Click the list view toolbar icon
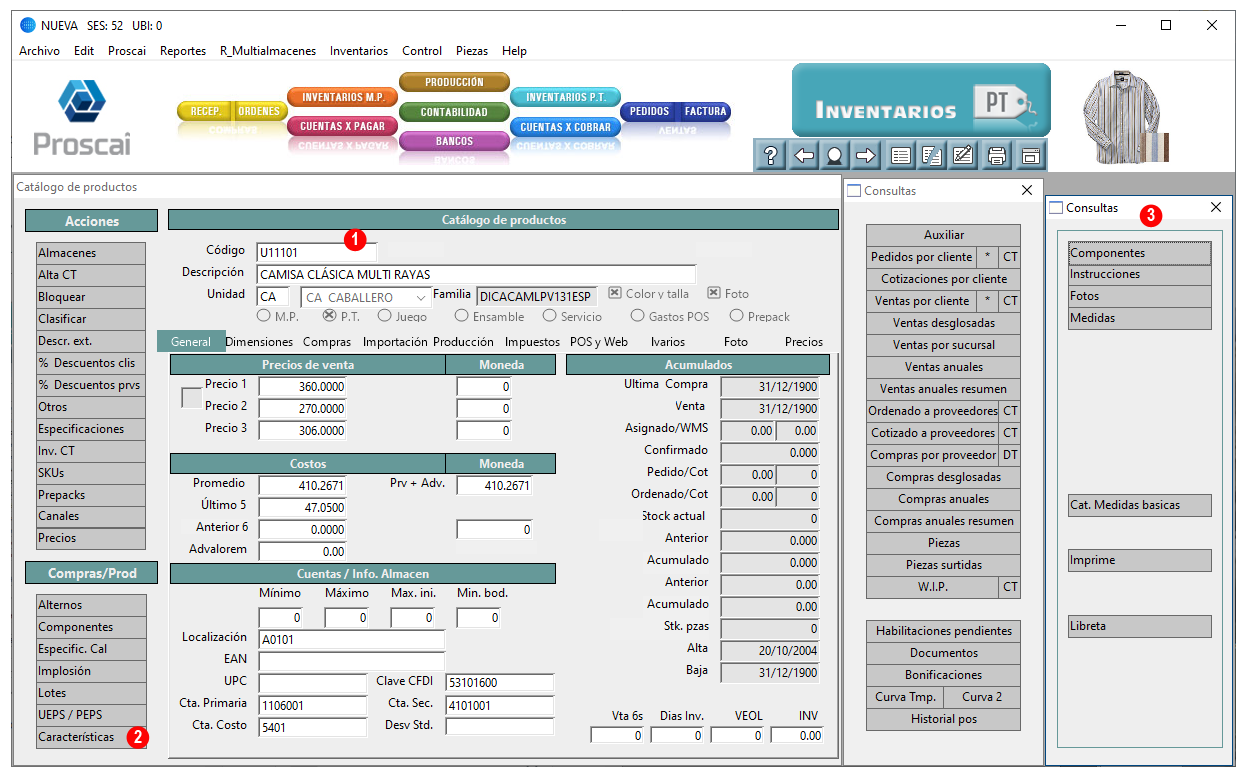The width and height of the screenshot is (1247, 775). (x=901, y=155)
